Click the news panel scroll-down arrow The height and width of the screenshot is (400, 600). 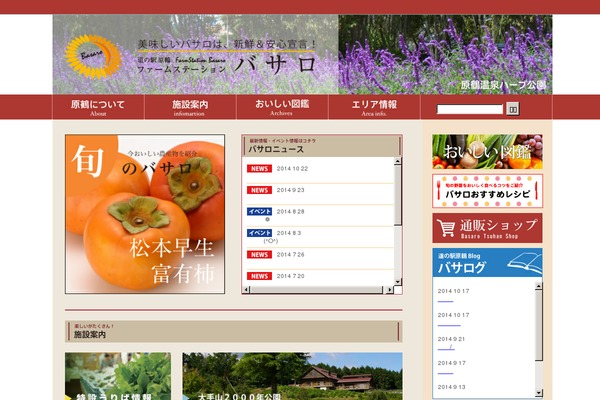coord(398,282)
